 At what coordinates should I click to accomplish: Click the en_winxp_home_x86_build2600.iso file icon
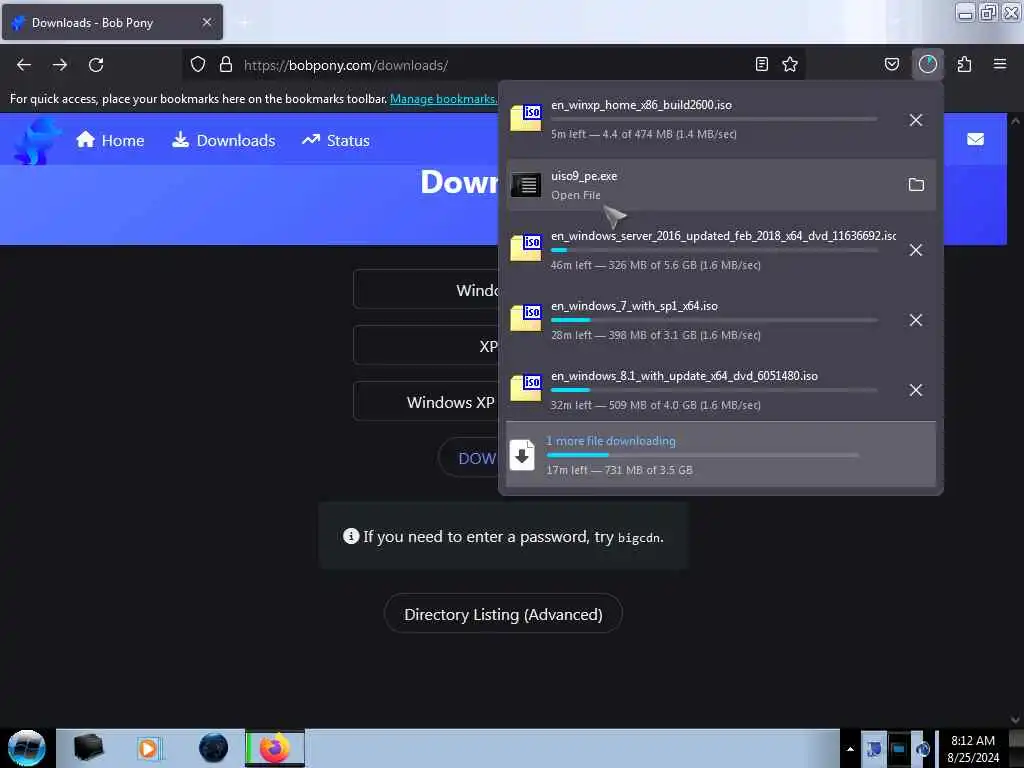[x=526, y=118]
